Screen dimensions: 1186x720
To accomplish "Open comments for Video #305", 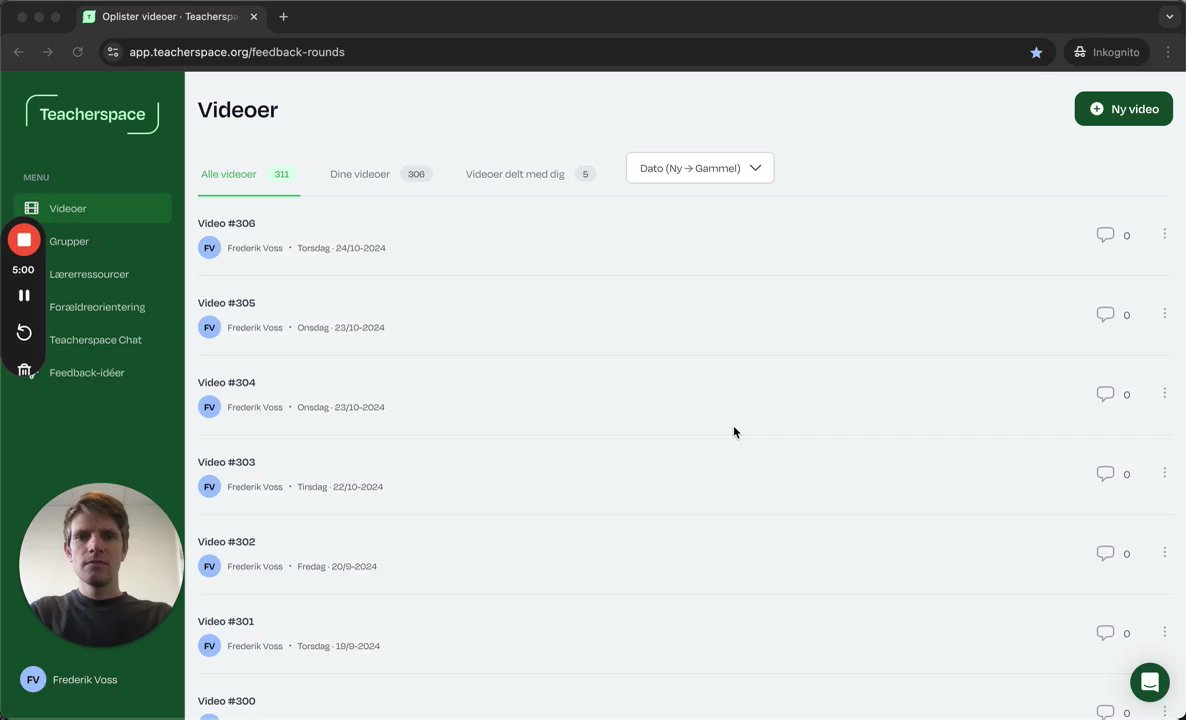I will point(1113,314).
